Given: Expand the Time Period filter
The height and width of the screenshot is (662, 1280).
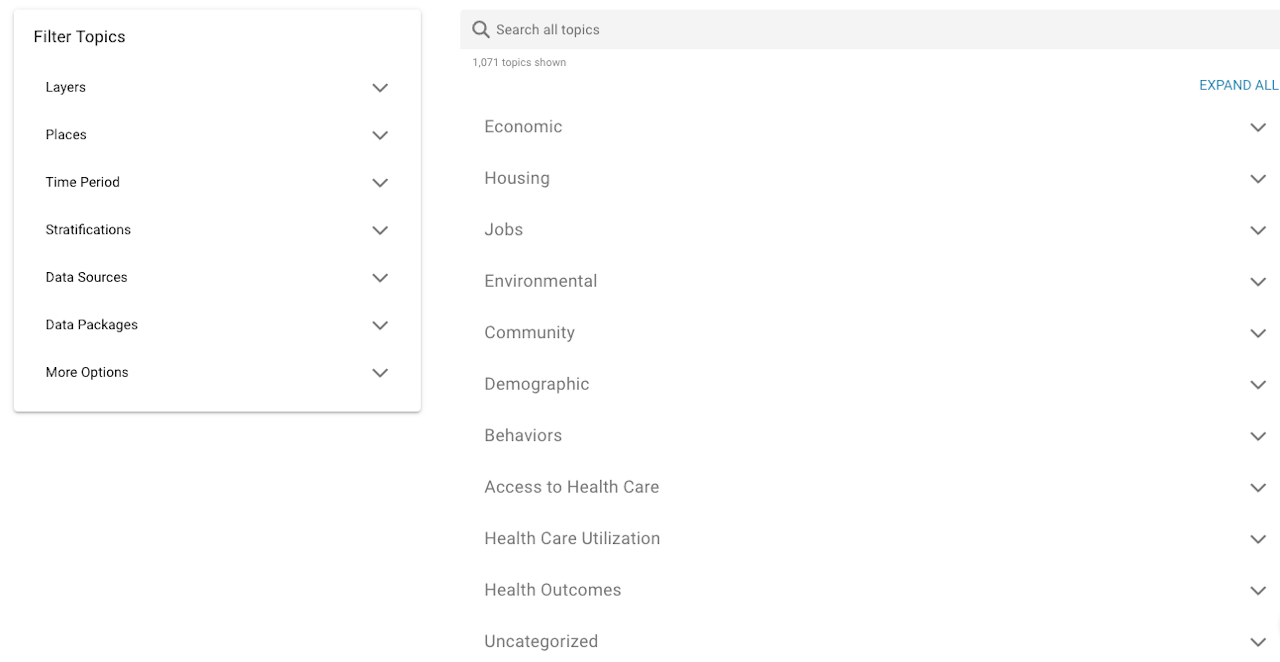Looking at the screenshot, I should pos(380,183).
